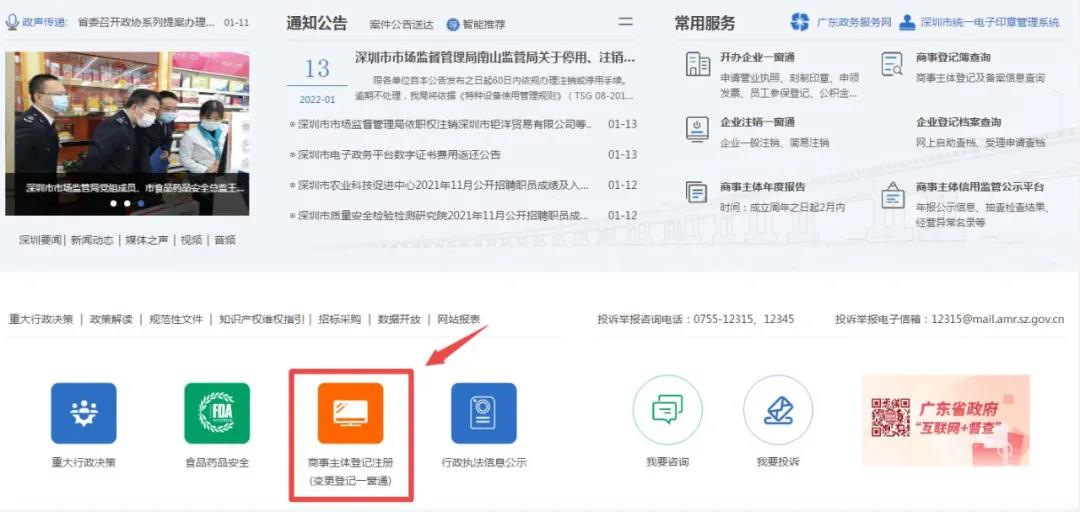This screenshot has height=512, width=1080.
Task: Open 开办企业一窗通 service icon
Action: [x=698, y=65]
